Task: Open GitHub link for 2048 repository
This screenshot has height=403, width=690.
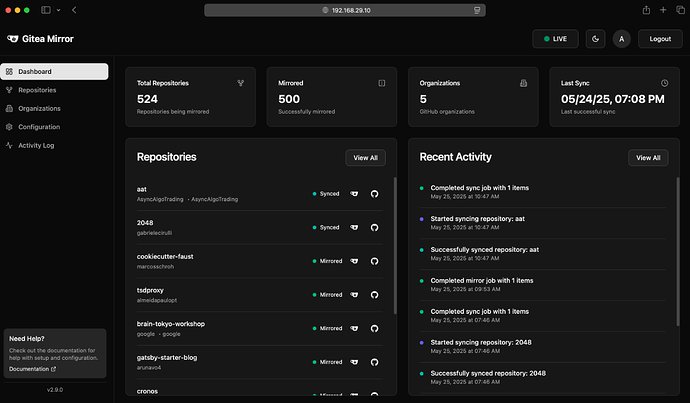Action: tap(375, 228)
